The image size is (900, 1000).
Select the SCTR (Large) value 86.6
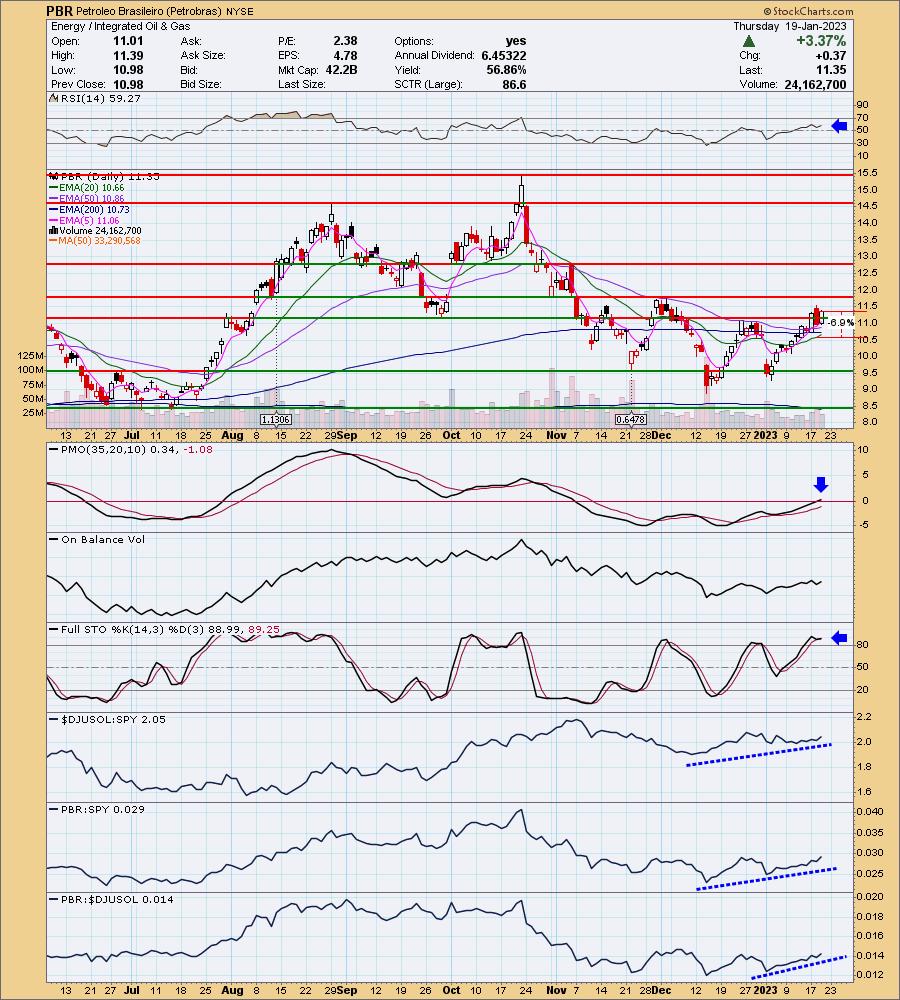[x=514, y=84]
